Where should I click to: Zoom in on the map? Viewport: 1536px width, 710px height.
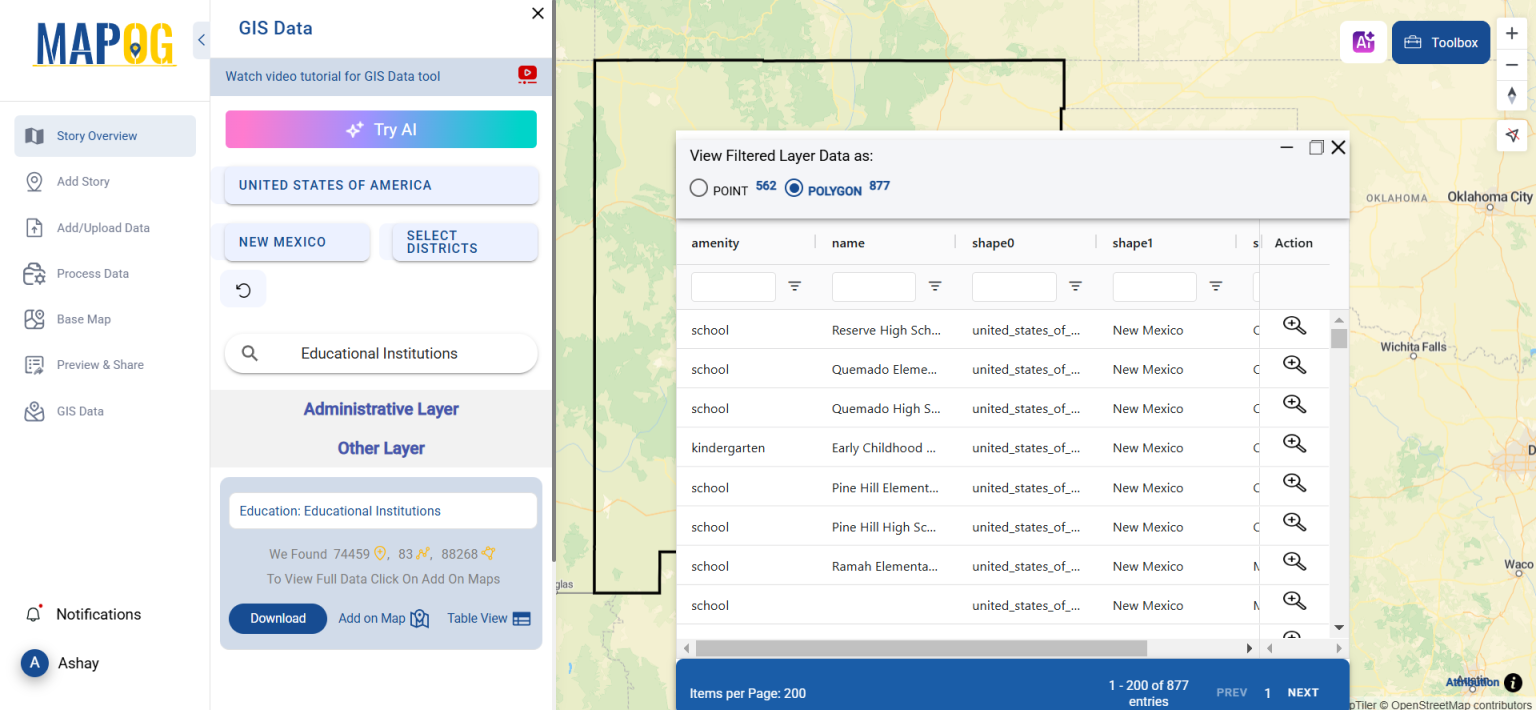pos(1512,33)
